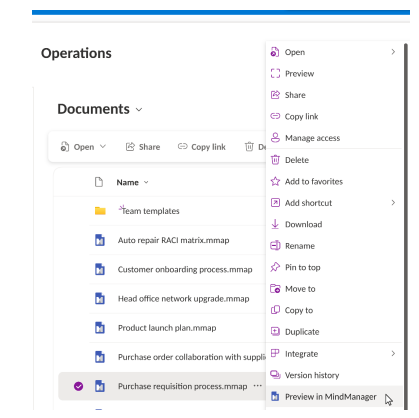Choose Manage access from context menu
Screen dimensions: 419x418
[x=334, y=138]
